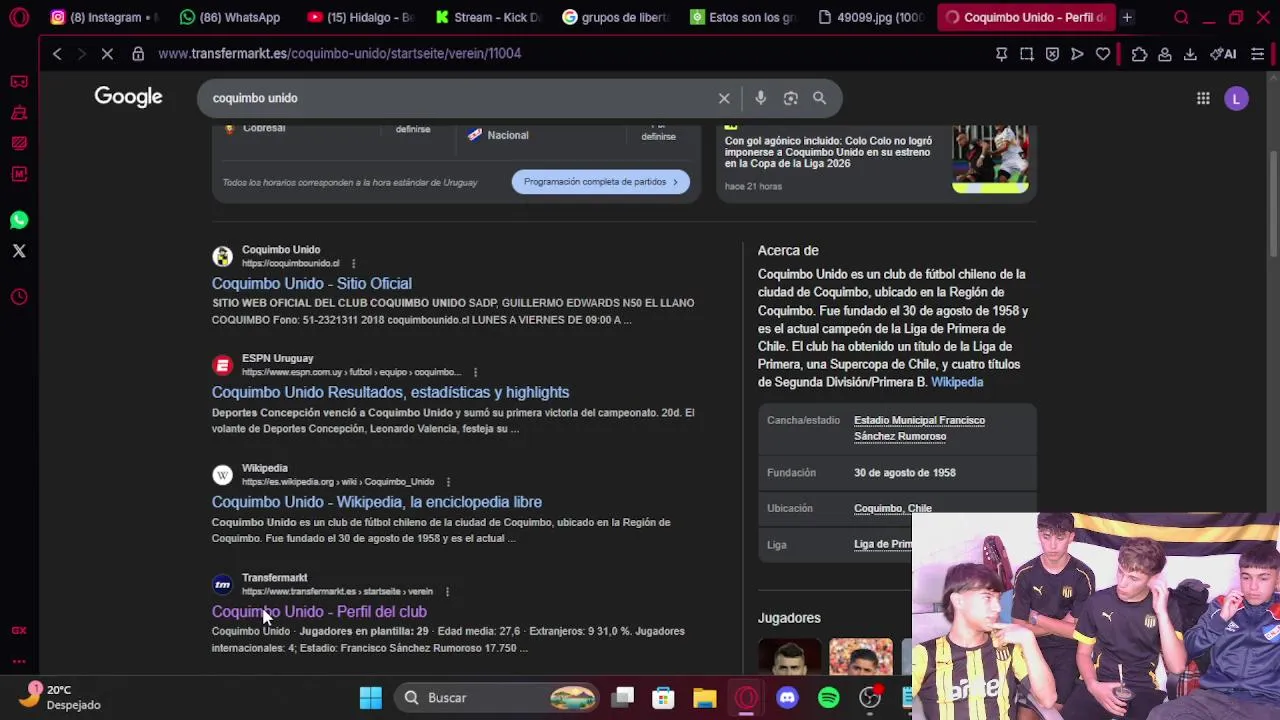1280x720 pixels.
Task: Open File Explorer from the taskbar
Action: [705, 698]
